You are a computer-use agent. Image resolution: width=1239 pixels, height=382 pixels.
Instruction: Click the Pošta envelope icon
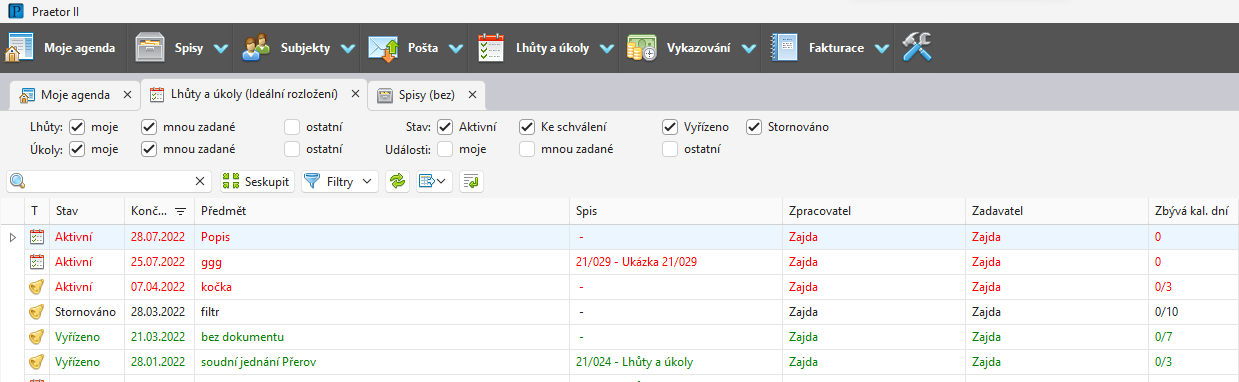point(383,47)
